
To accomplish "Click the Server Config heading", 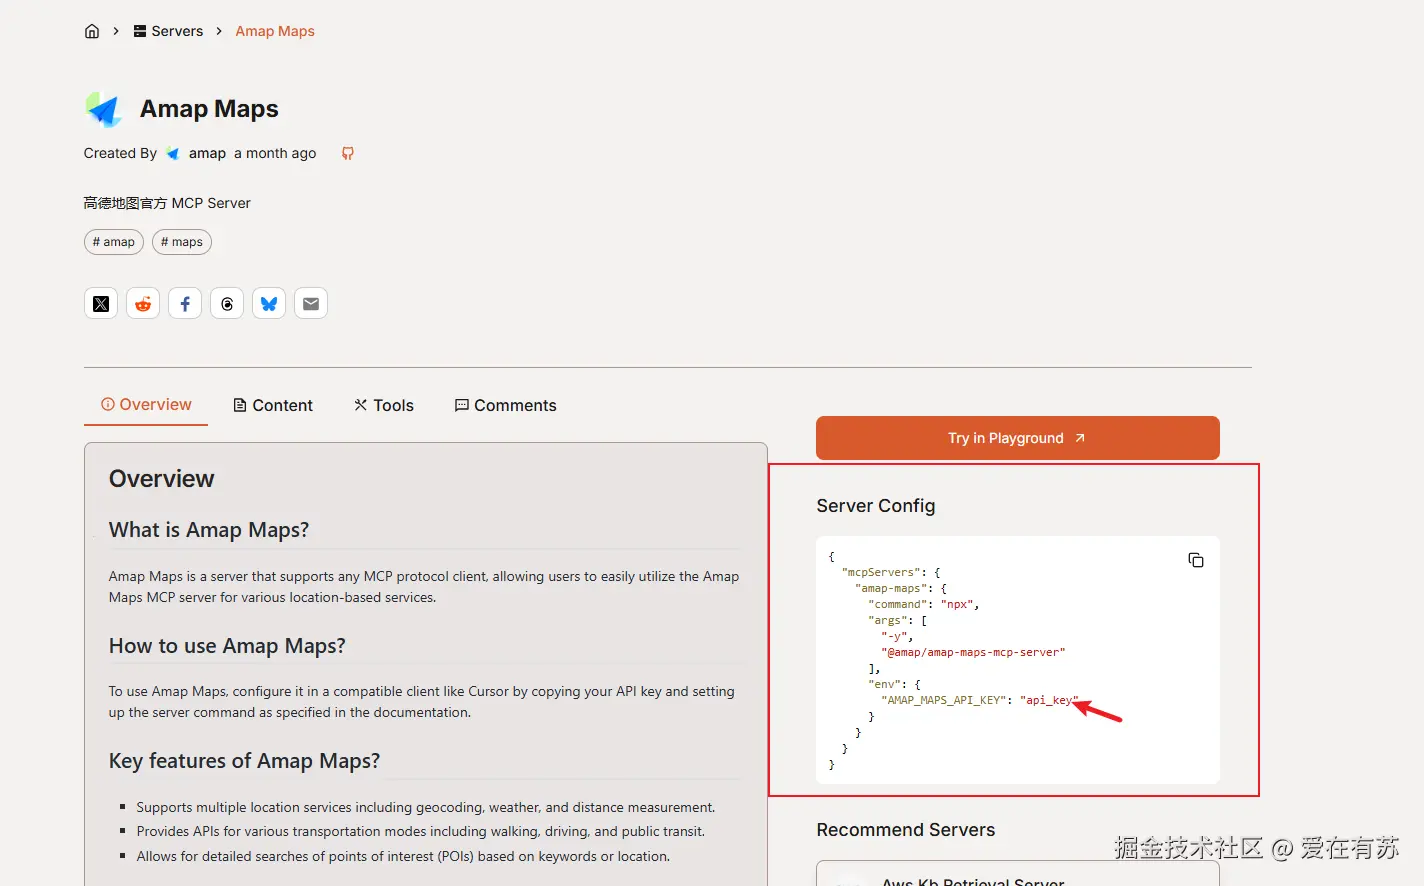I will pos(876,506).
